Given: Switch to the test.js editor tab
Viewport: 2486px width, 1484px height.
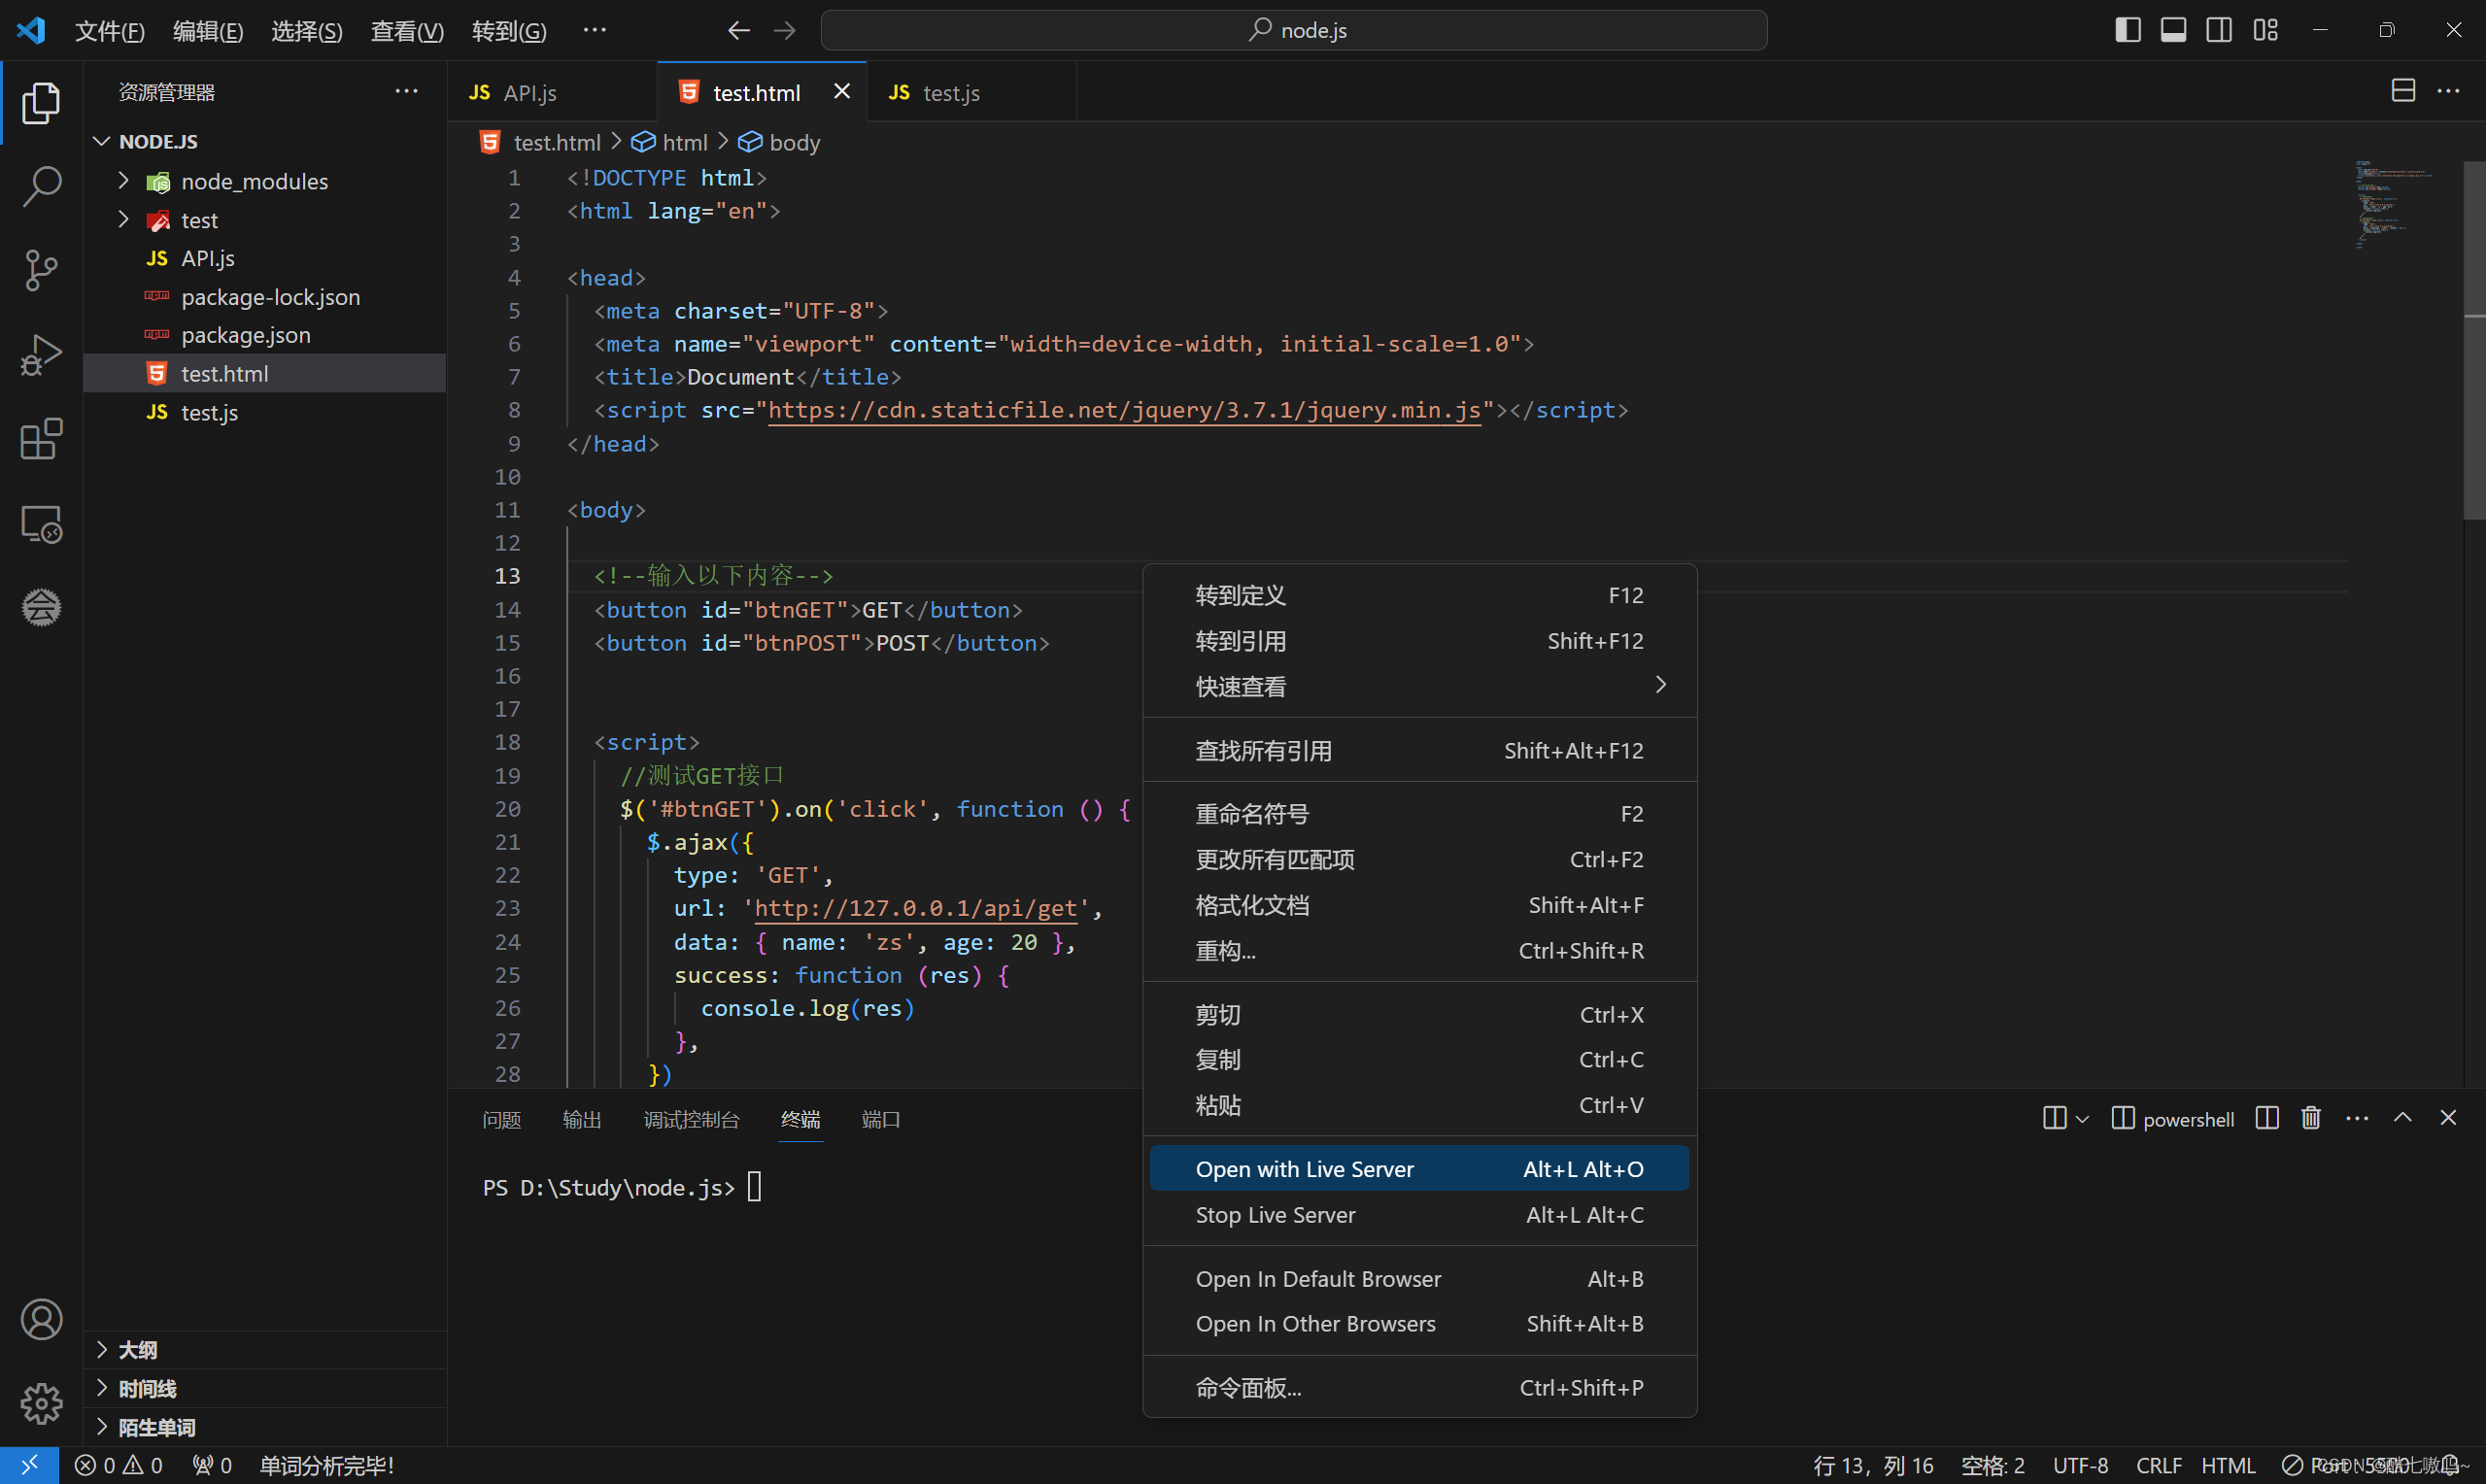Looking at the screenshot, I should point(950,92).
